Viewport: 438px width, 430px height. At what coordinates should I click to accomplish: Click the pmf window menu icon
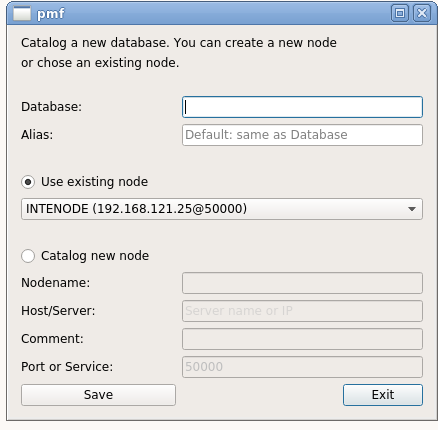coord(22,13)
